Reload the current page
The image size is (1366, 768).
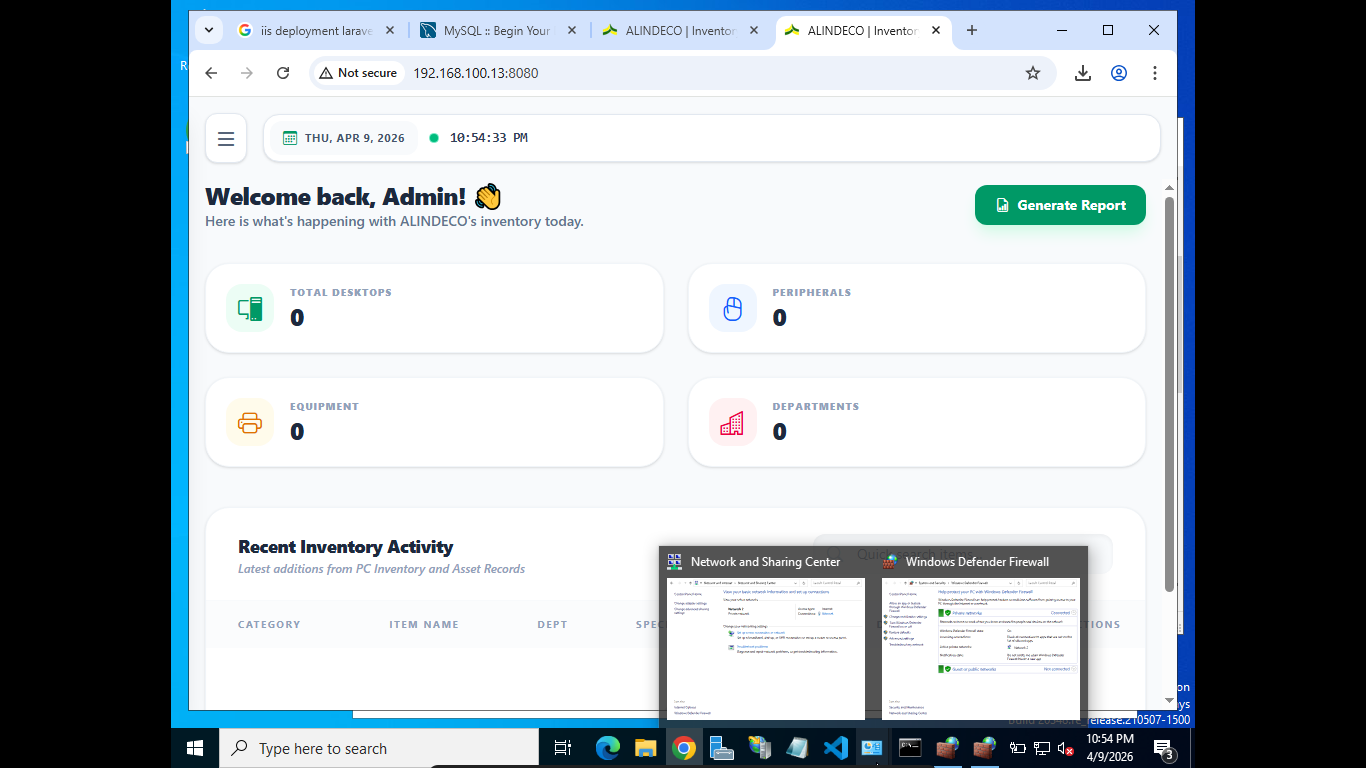point(283,73)
